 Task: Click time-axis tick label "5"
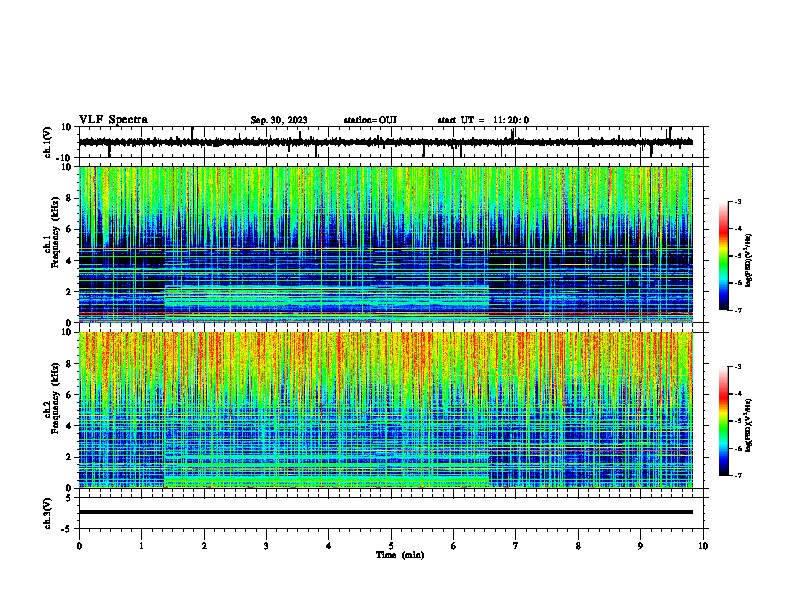(391, 546)
